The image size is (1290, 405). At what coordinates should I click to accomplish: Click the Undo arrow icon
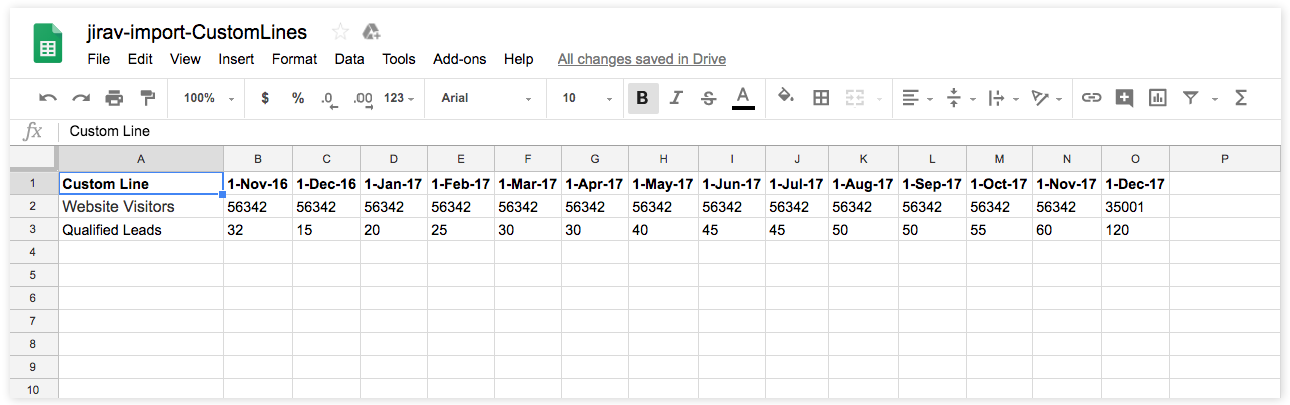pyautogui.click(x=47, y=98)
